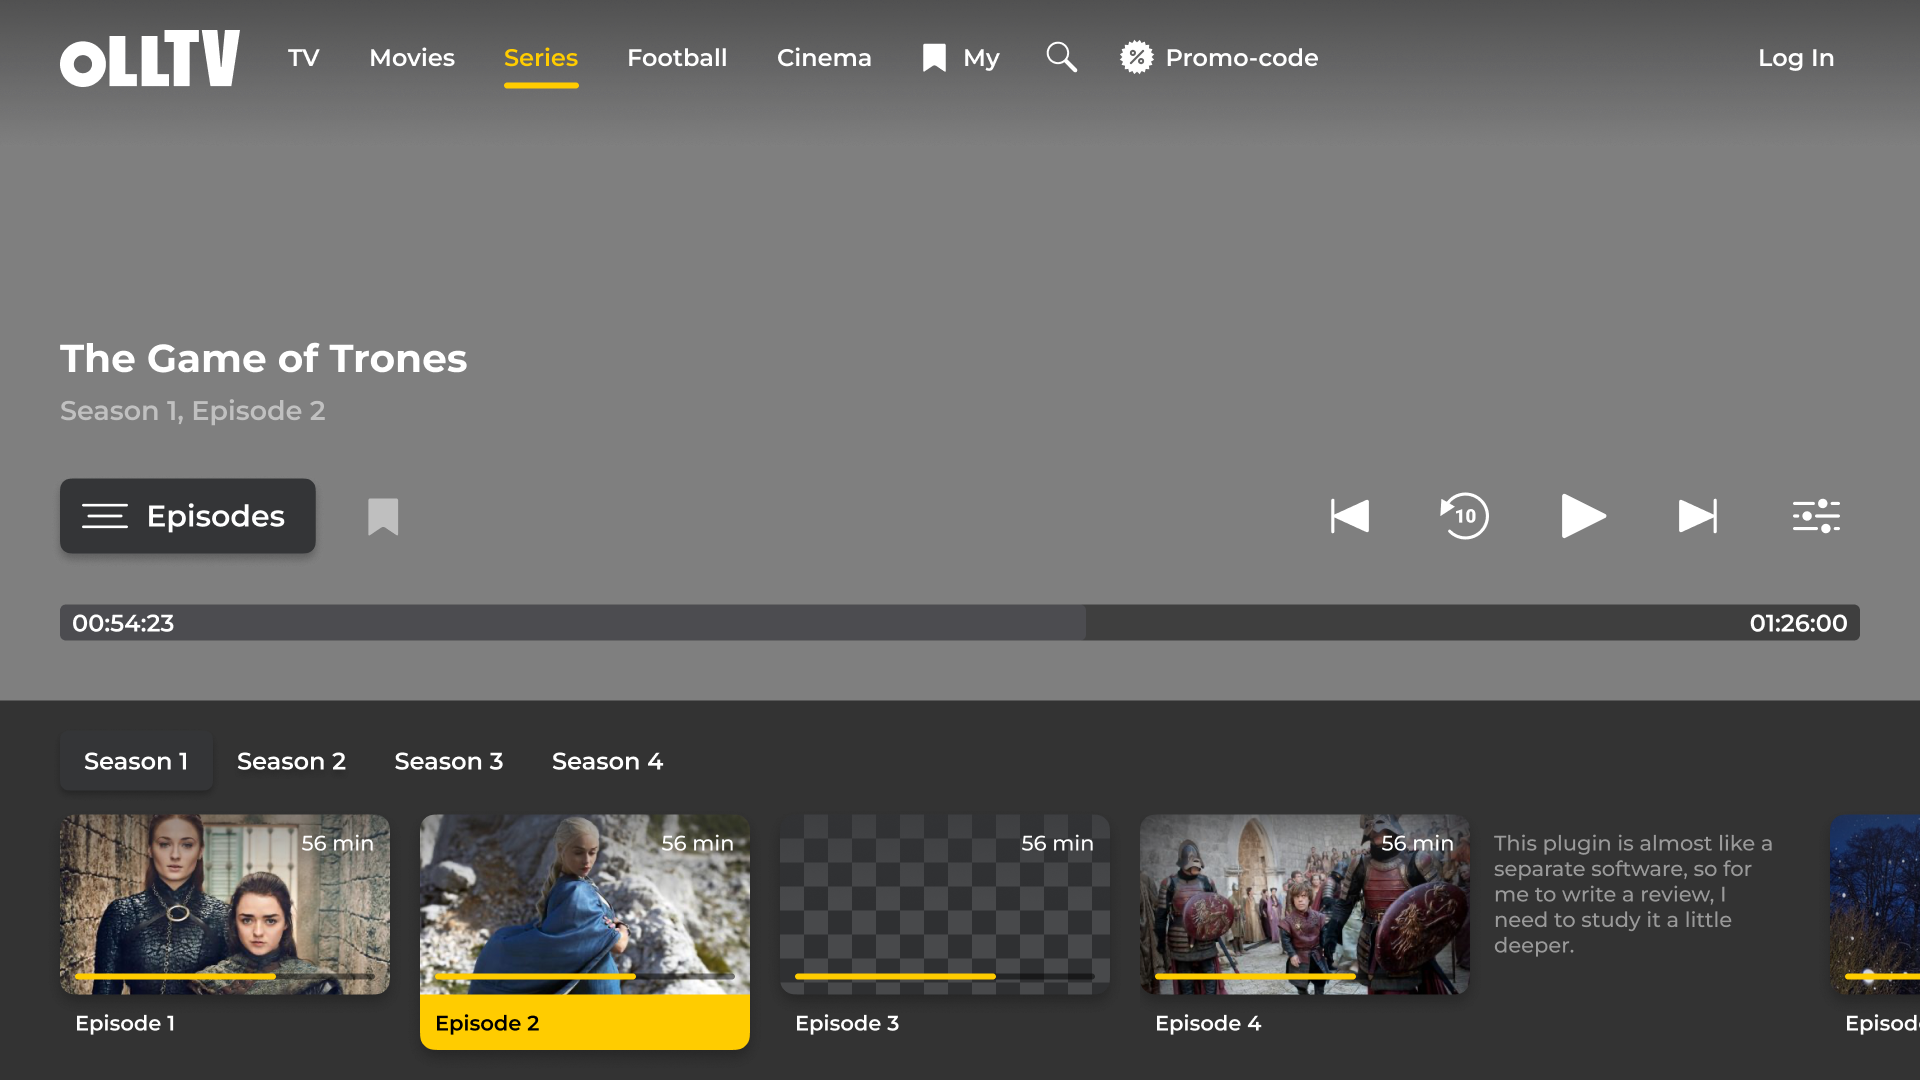Open the Episode 3 placeholder thumbnail
The image size is (1920, 1080).
pyautogui.click(x=945, y=905)
